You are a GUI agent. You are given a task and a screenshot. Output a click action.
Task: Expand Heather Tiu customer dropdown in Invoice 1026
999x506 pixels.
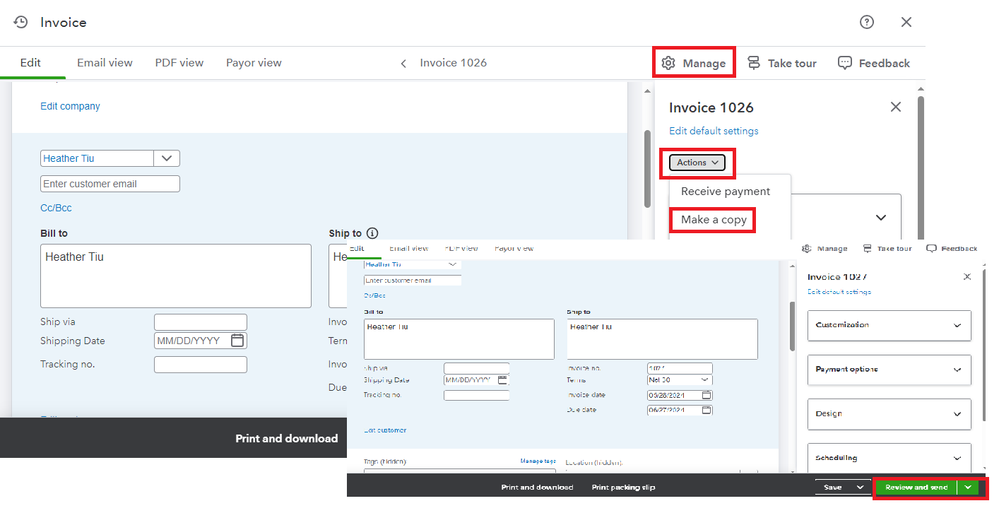[x=167, y=158]
